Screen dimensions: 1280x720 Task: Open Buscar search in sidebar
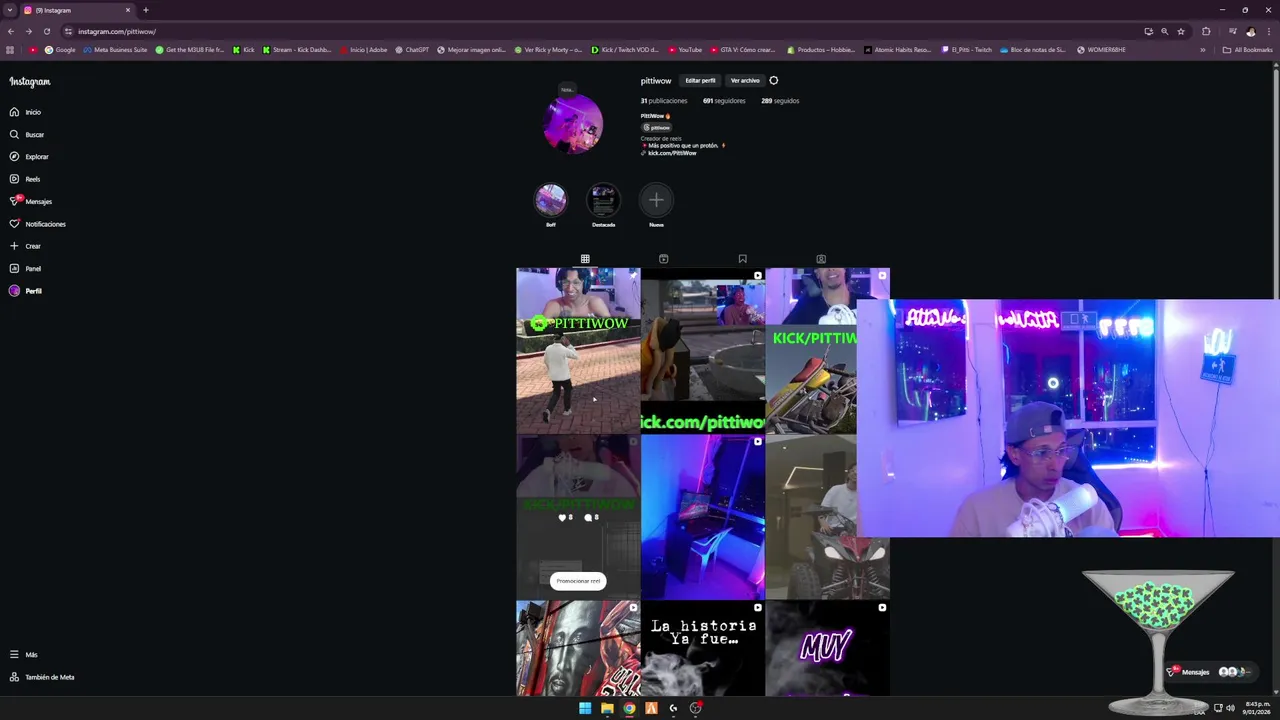pos(27,134)
